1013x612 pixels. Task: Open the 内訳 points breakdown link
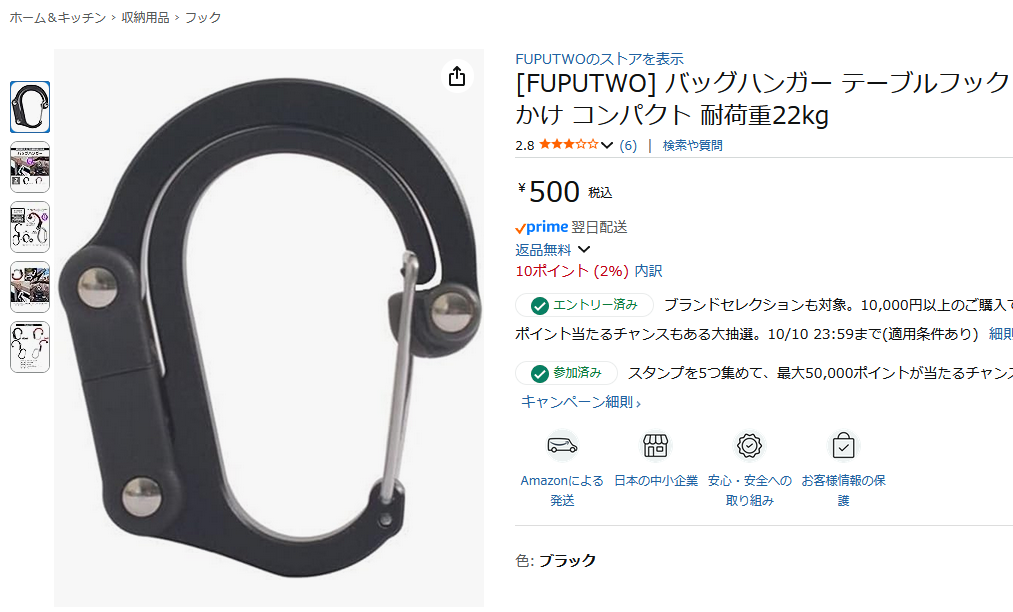pyautogui.click(x=648, y=271)
